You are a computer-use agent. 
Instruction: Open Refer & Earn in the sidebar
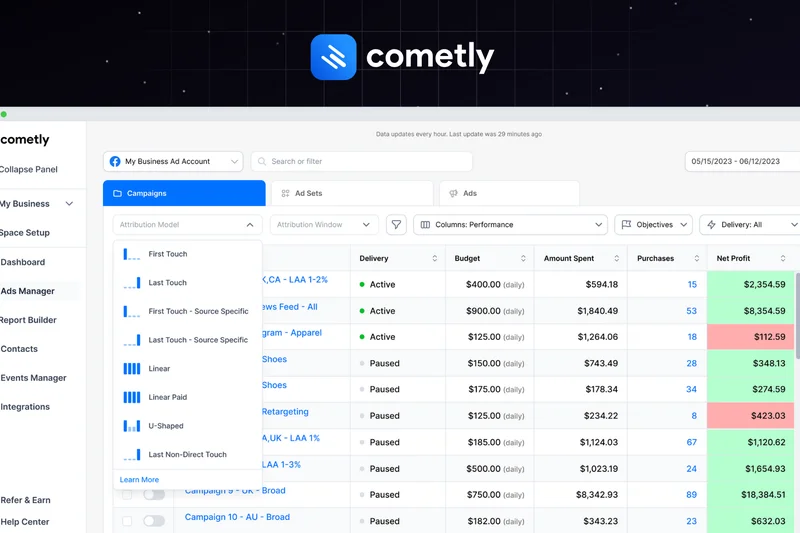click(26, 500)
